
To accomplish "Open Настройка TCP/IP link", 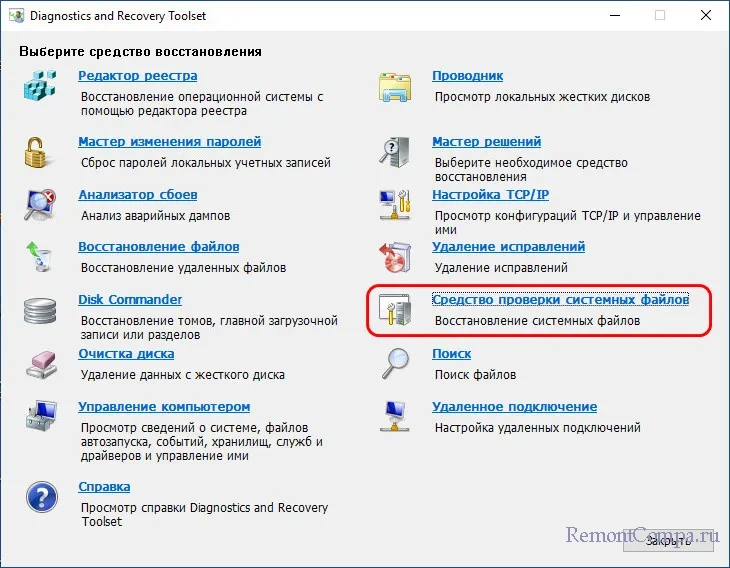I will coord(490,195).
